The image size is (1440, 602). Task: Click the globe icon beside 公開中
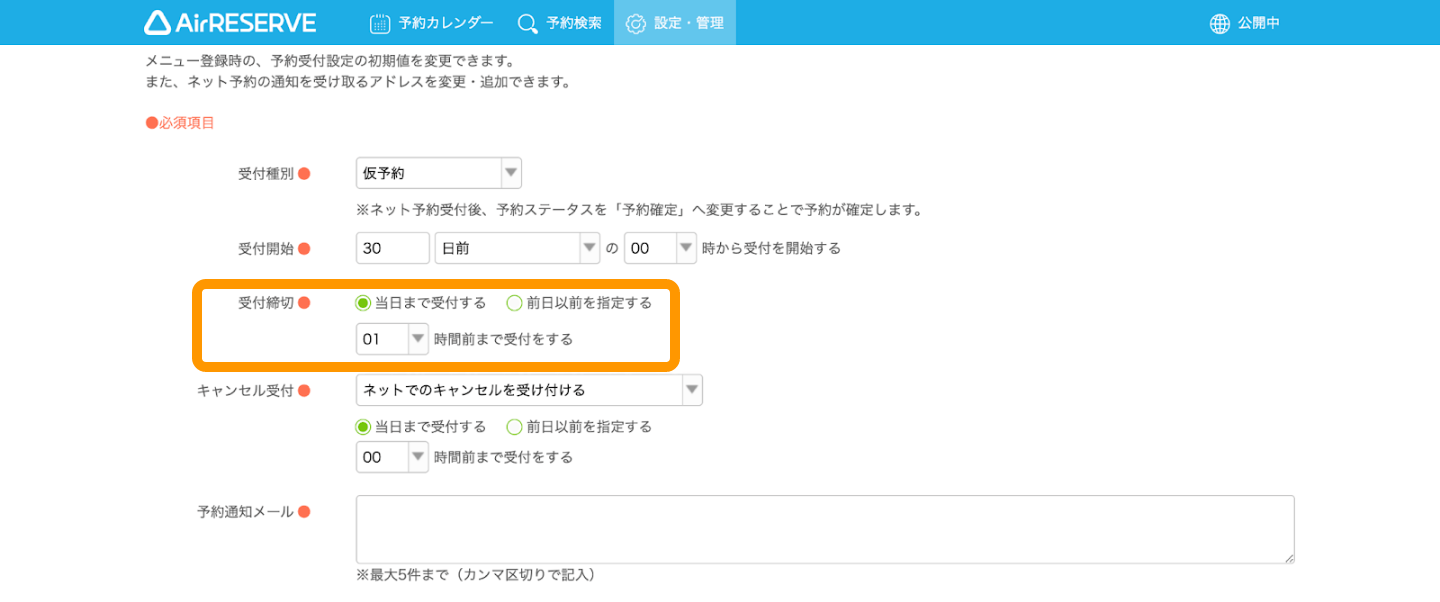click(1220, 23)
